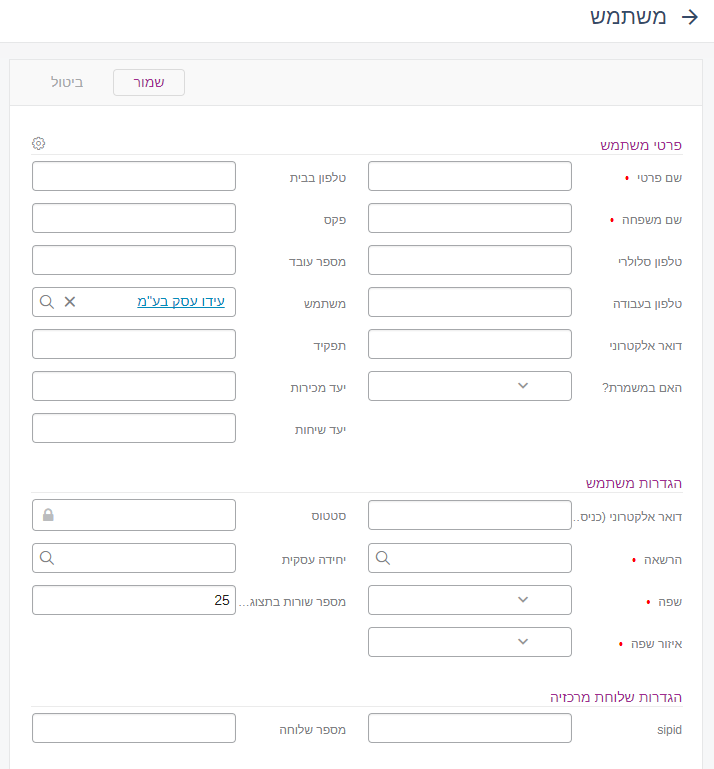714x769 pixels.
Task: Select the דואר אלקטרוני input box
Action: coord(470,344)
